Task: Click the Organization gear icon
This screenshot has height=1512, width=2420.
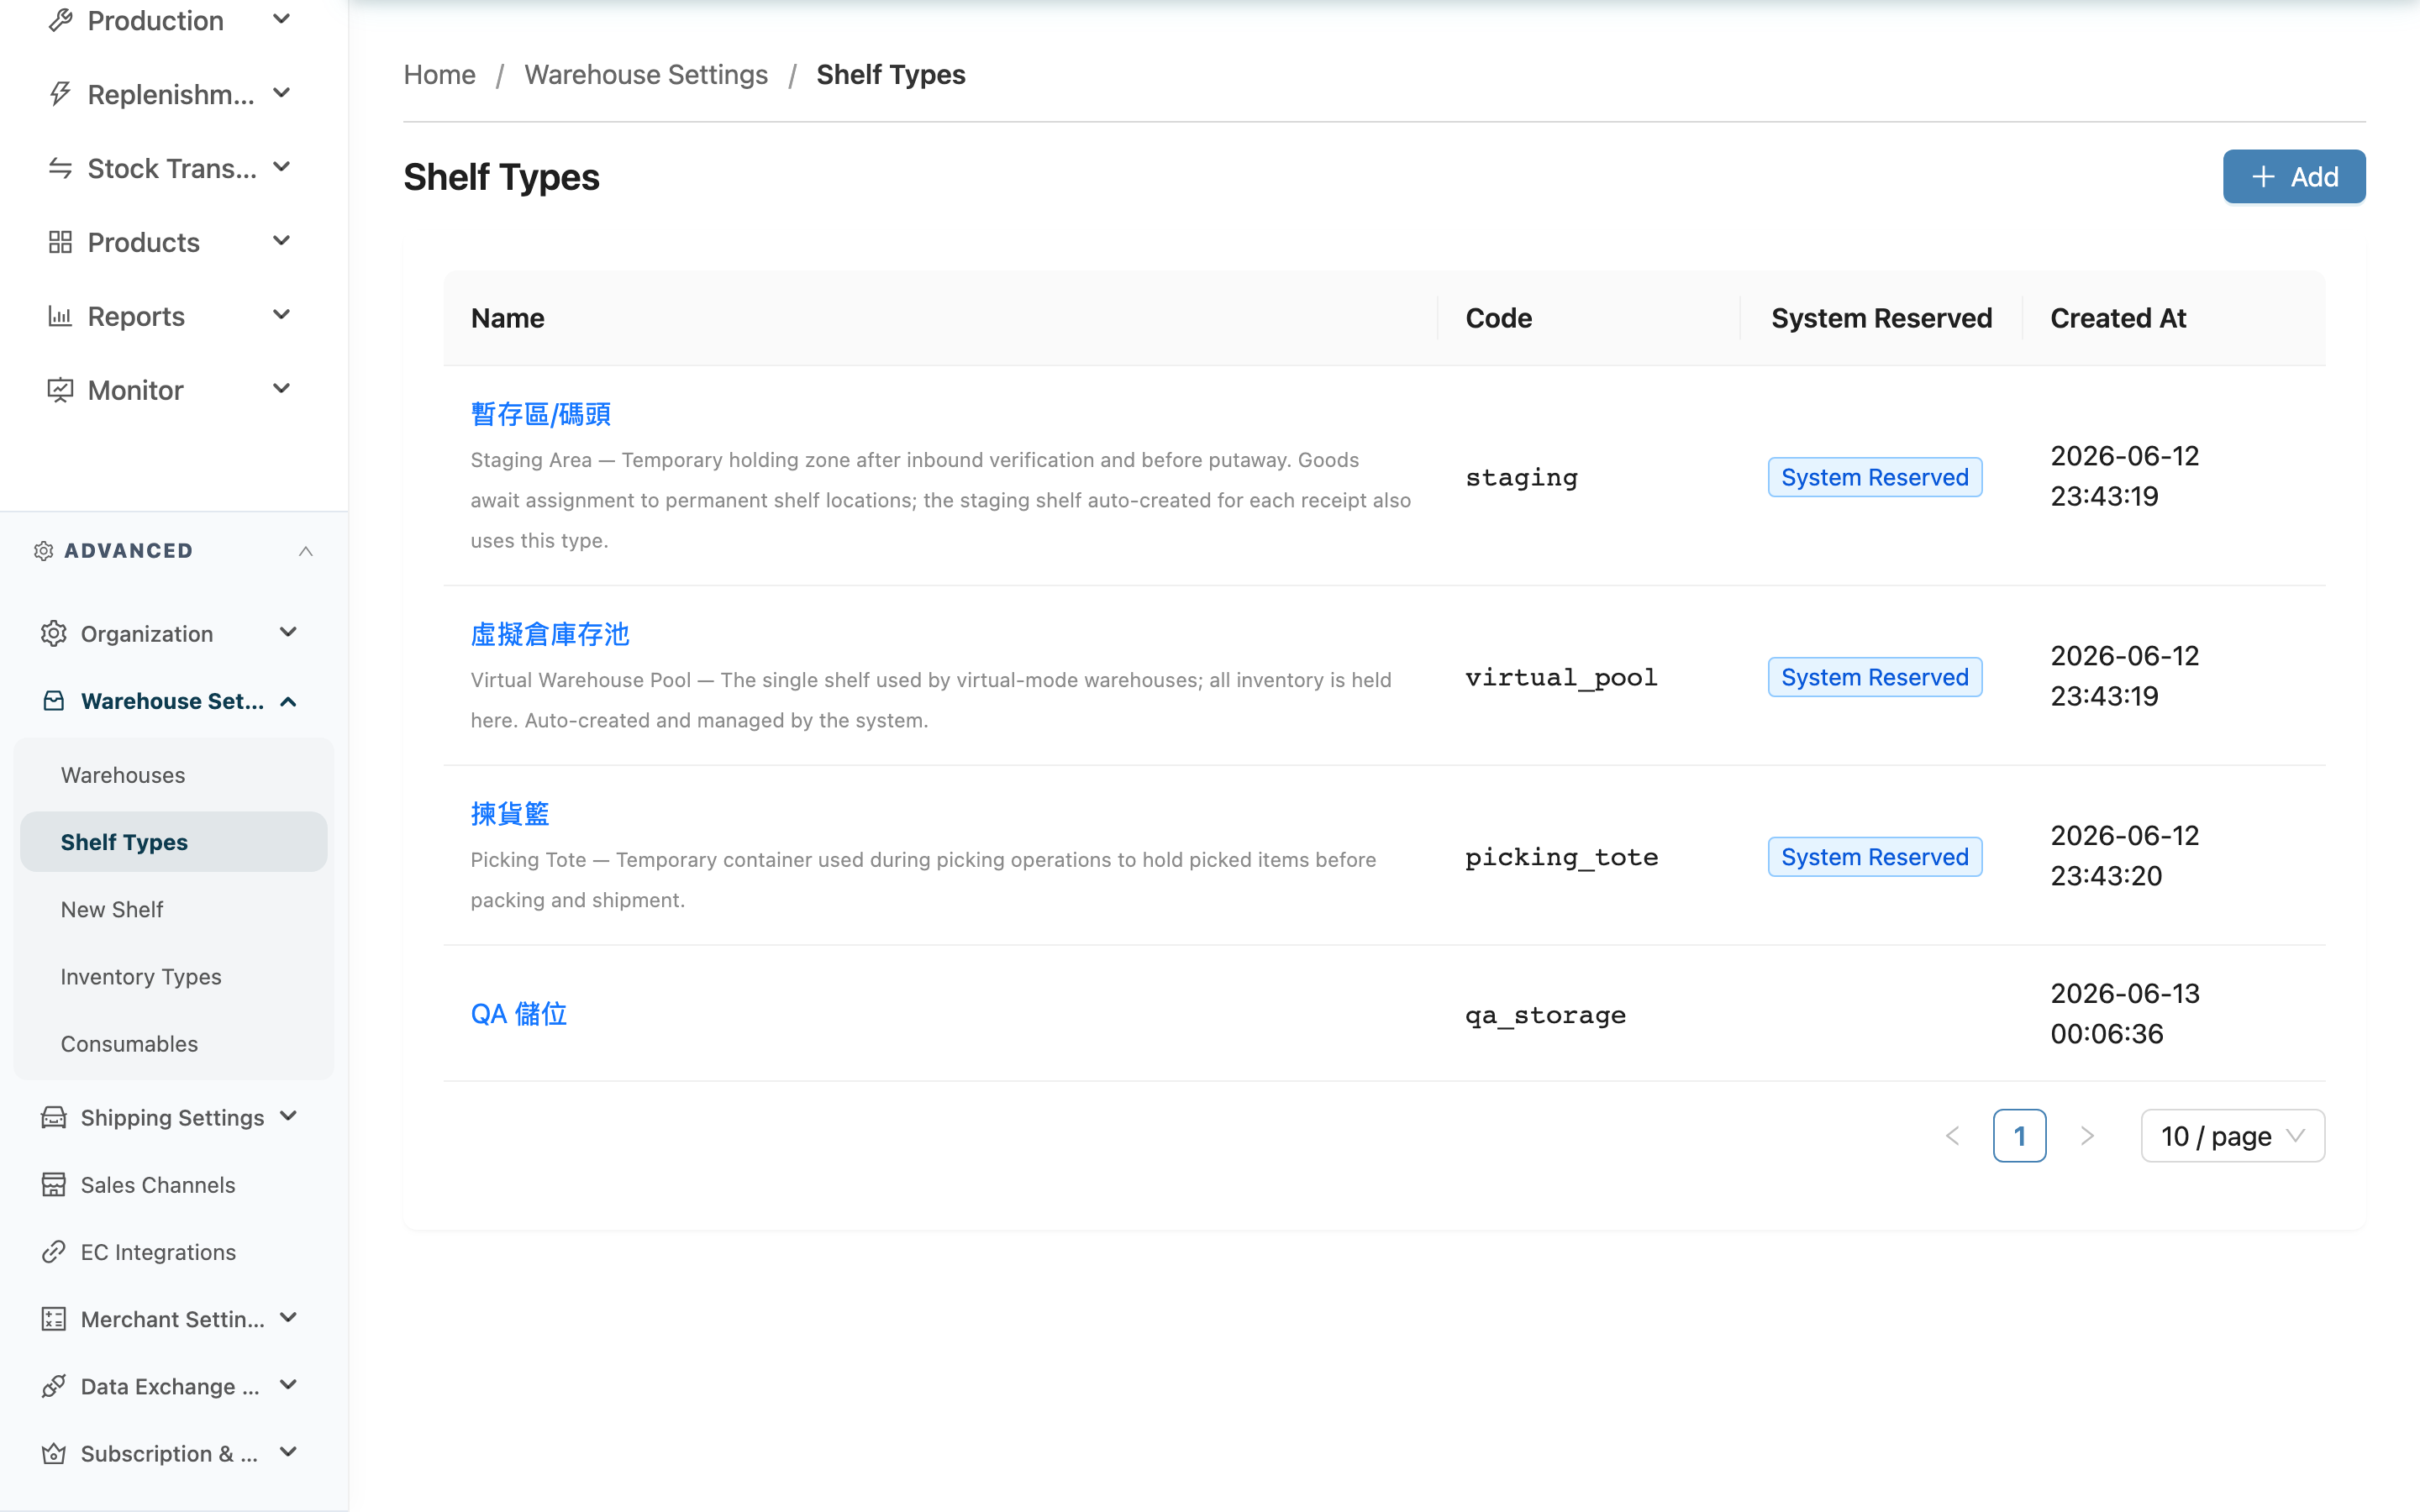Action: tap(54, 633)
